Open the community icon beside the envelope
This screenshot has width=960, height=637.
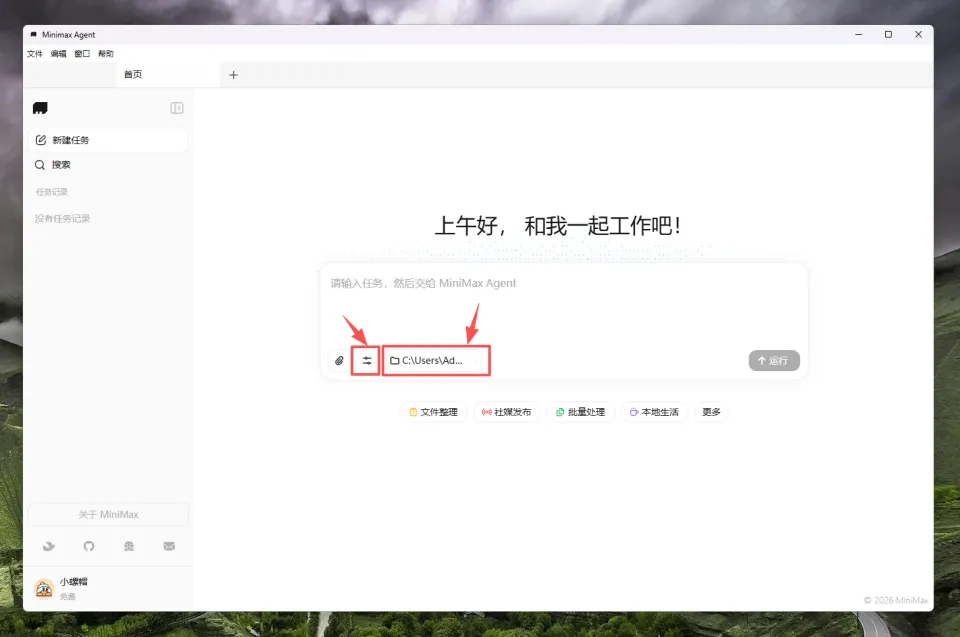[x=129, y=546]
